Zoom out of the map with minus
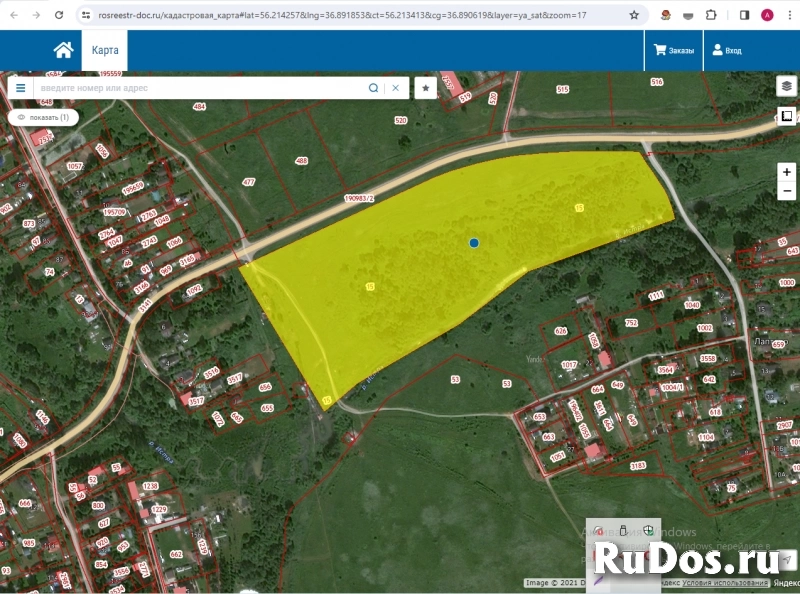Screen dimensions: 800x594 pyautogui.click(x=787, y=190)
